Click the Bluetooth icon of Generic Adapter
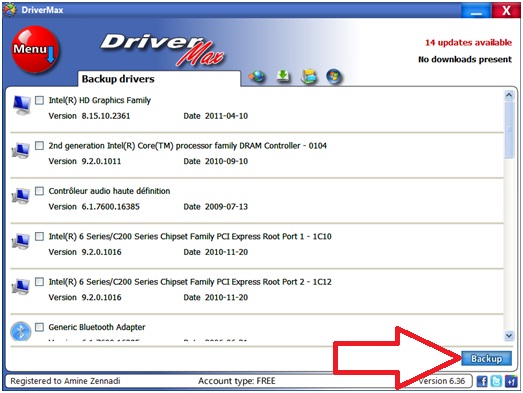This screenshot has height=393, width=523. [x=21, y=331]
